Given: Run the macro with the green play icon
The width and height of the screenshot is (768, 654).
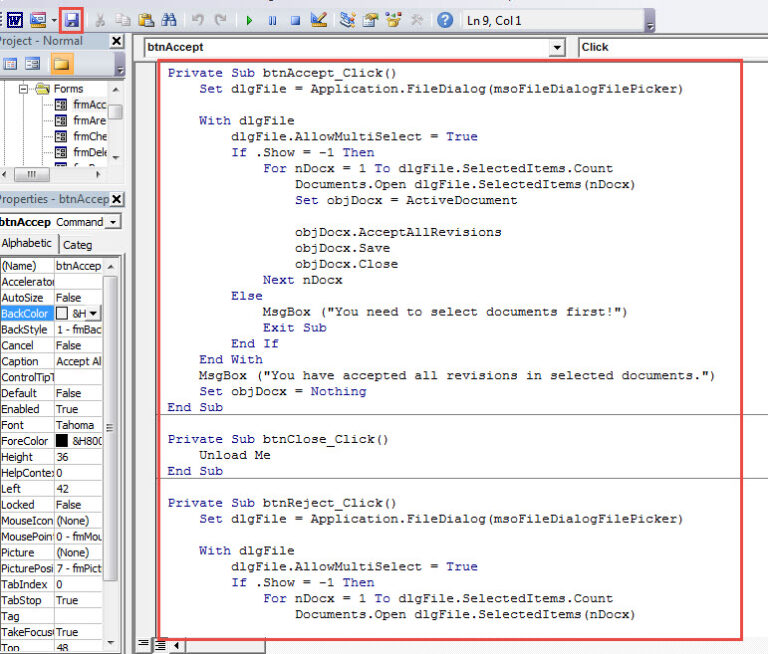Looking at the screenshot, I should coord(249,21).
